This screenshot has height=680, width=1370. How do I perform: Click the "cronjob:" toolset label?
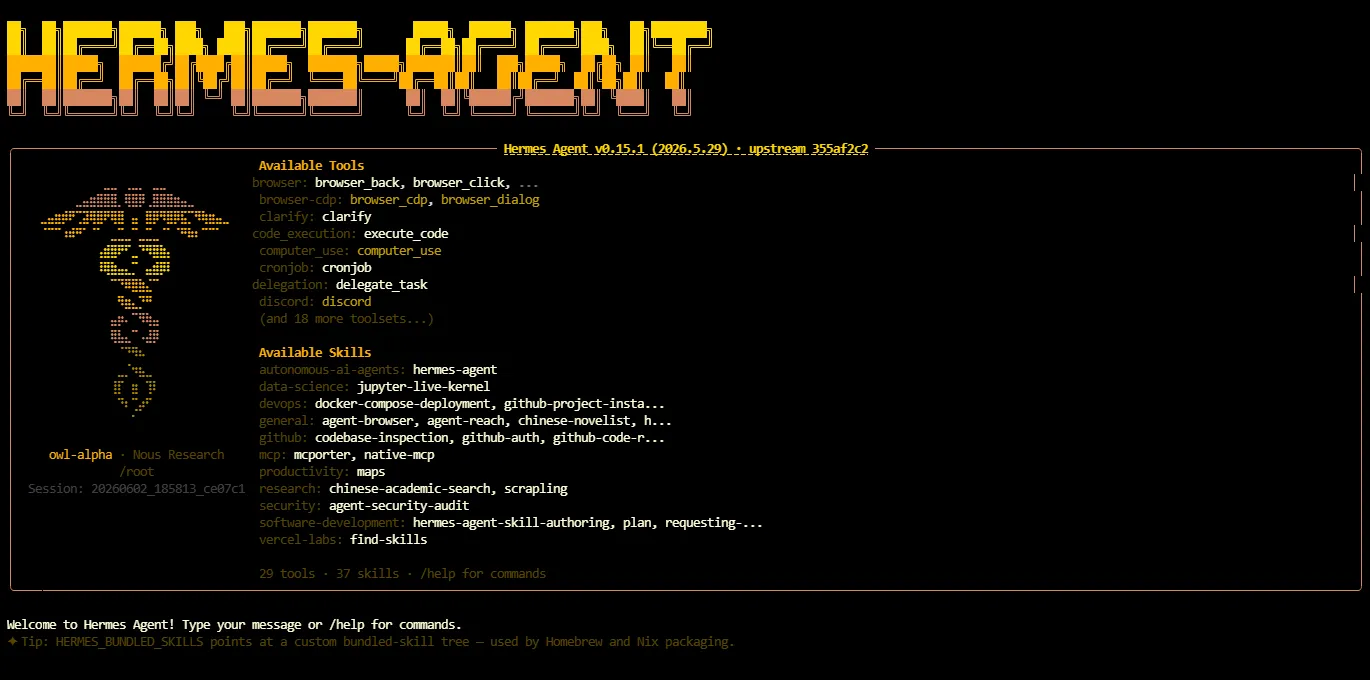pyautogui.click(x=287, y=268)
